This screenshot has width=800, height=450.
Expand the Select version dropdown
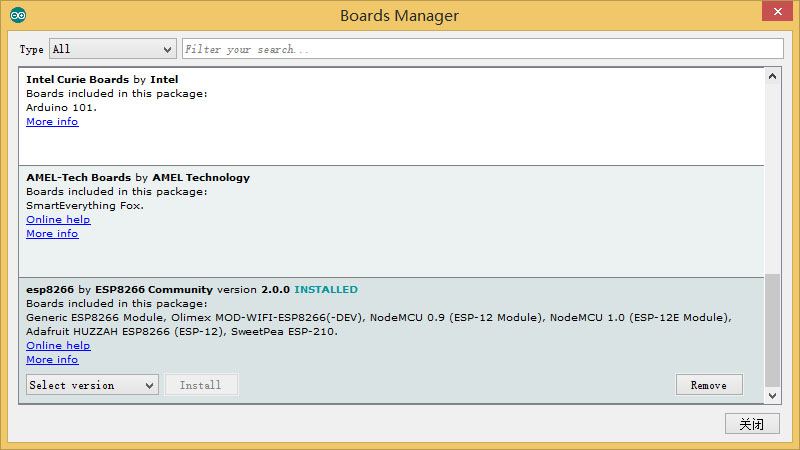[x=92, y=385]
